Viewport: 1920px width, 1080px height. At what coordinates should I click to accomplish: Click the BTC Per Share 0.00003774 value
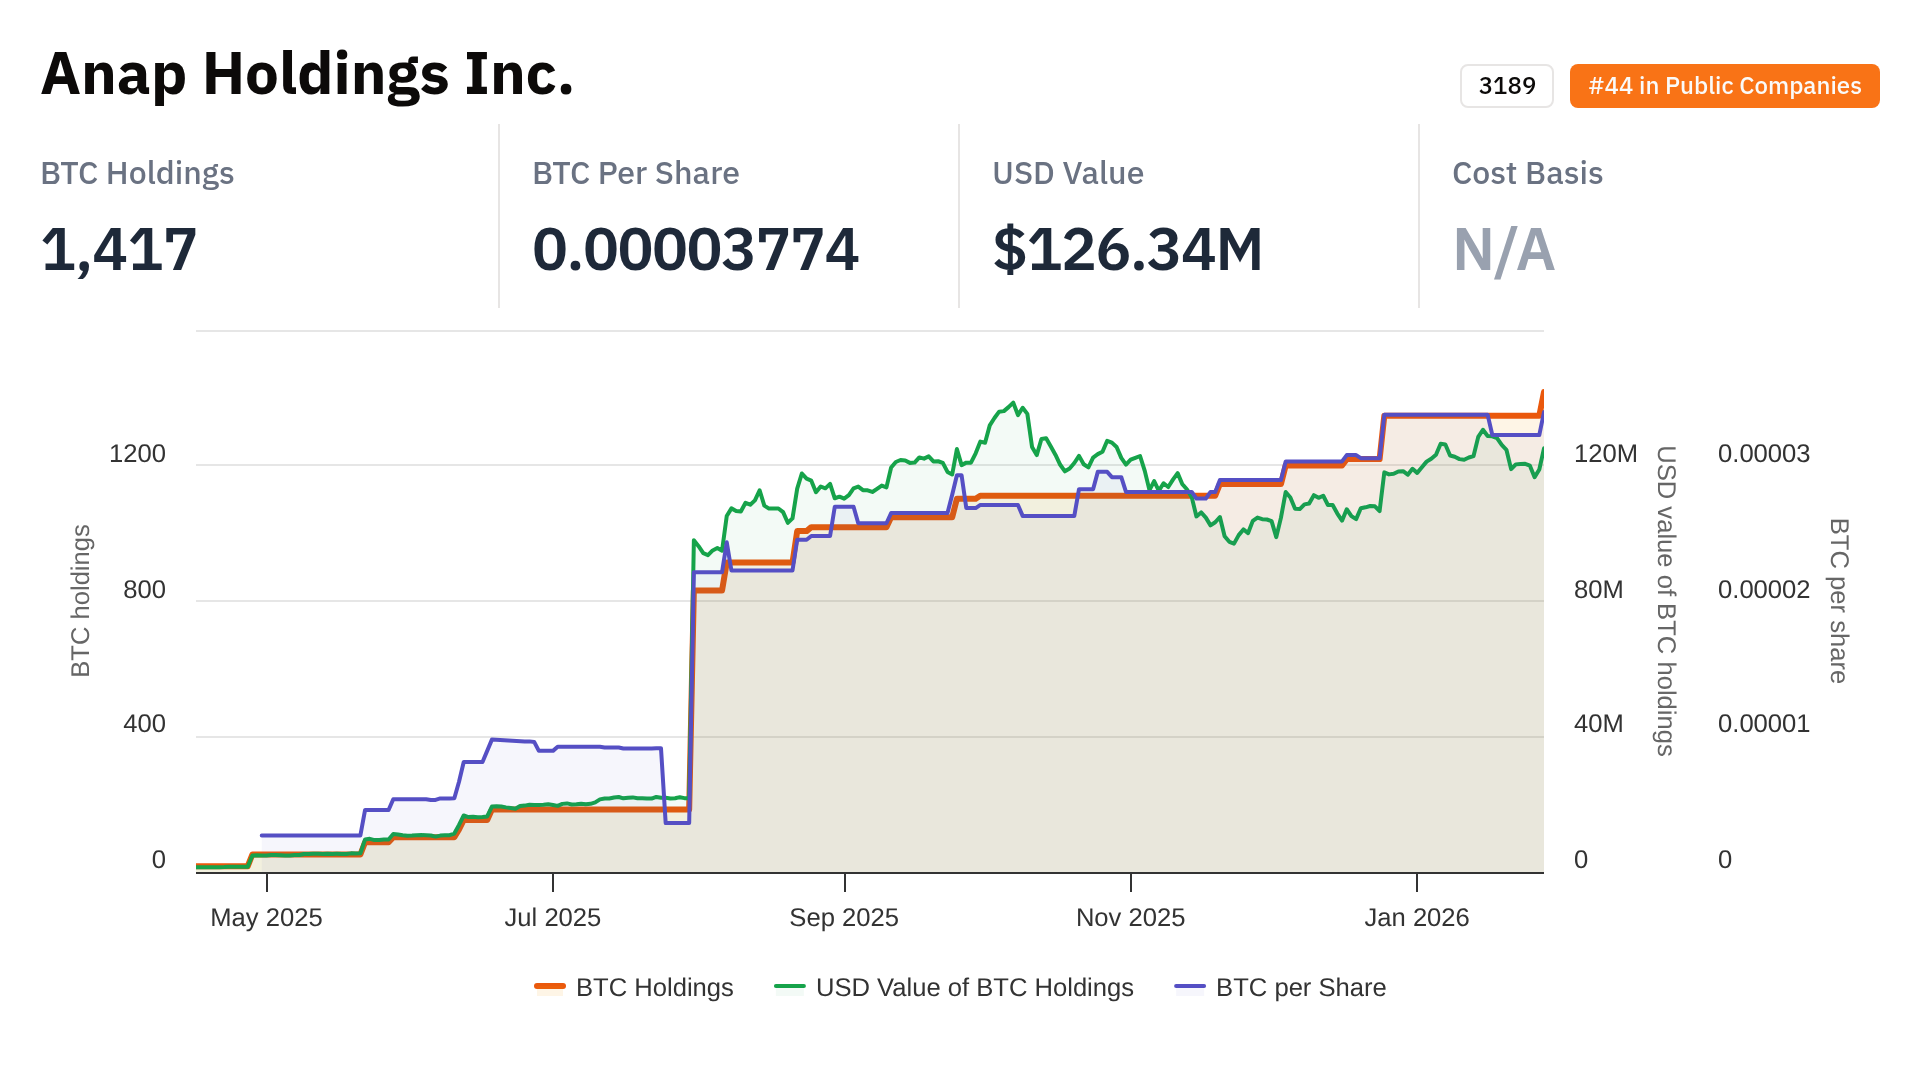click(695, 249)
